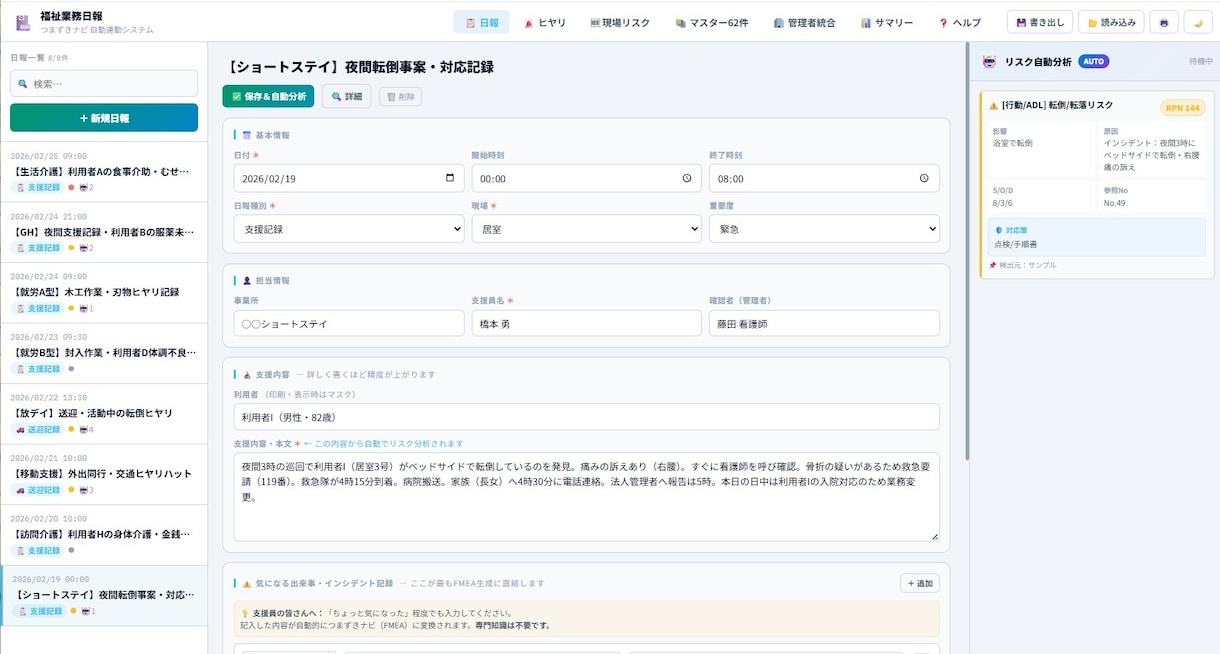
Task: Open the 現場リスク tab
Action: click(x=620, y=22)
